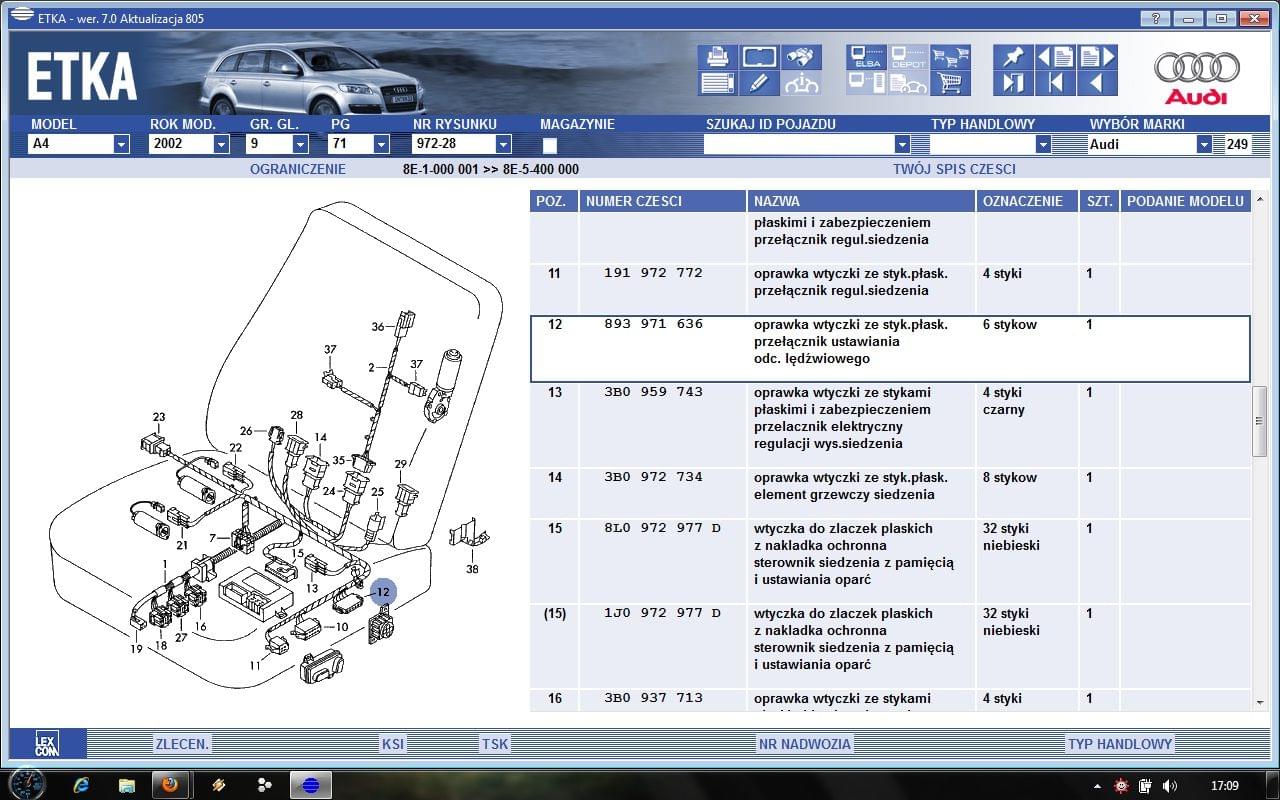Image resolution: width=1280 pixels, height=800 pixels.
Task: Select part number 3B0 937 713
Action: pyautogui.click(x=653, y=698)
